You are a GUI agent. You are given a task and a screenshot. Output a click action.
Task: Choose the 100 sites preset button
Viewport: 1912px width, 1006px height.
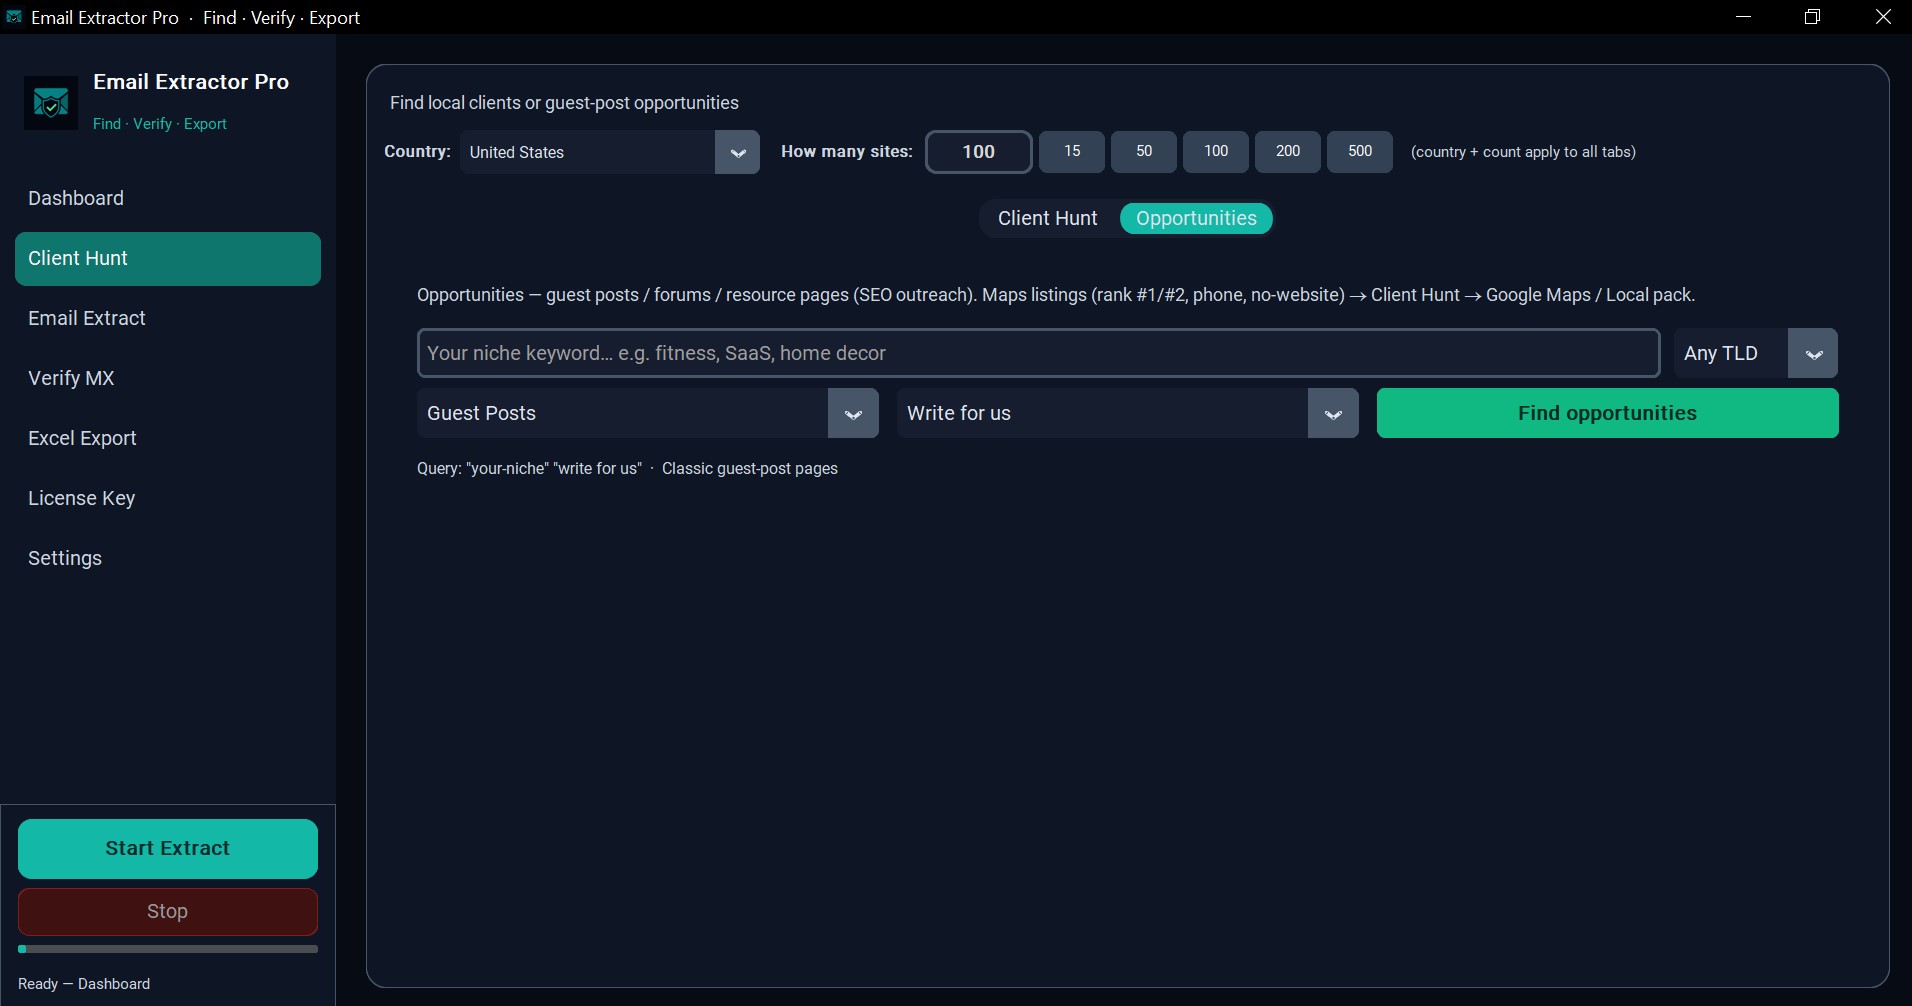(x=1216, y=151)
